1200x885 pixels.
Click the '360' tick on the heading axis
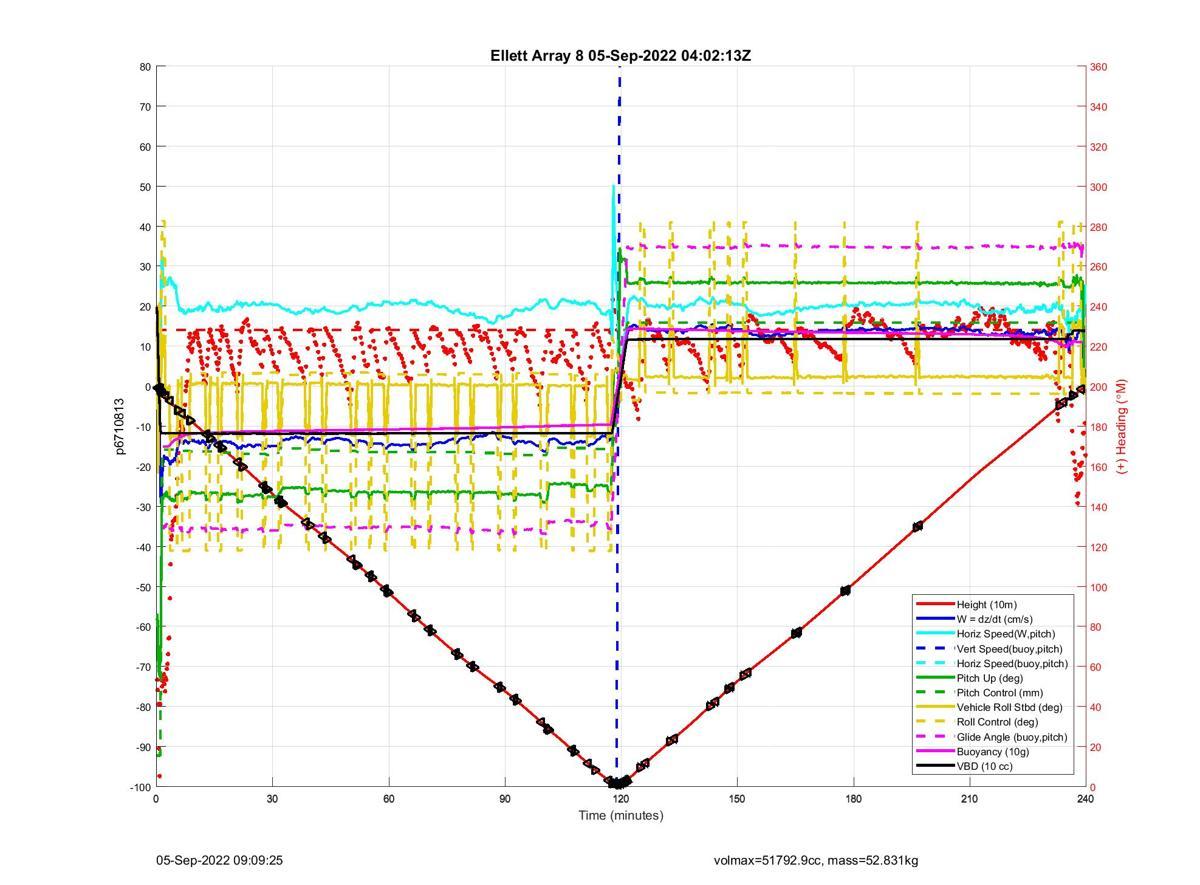(1099, 67)
